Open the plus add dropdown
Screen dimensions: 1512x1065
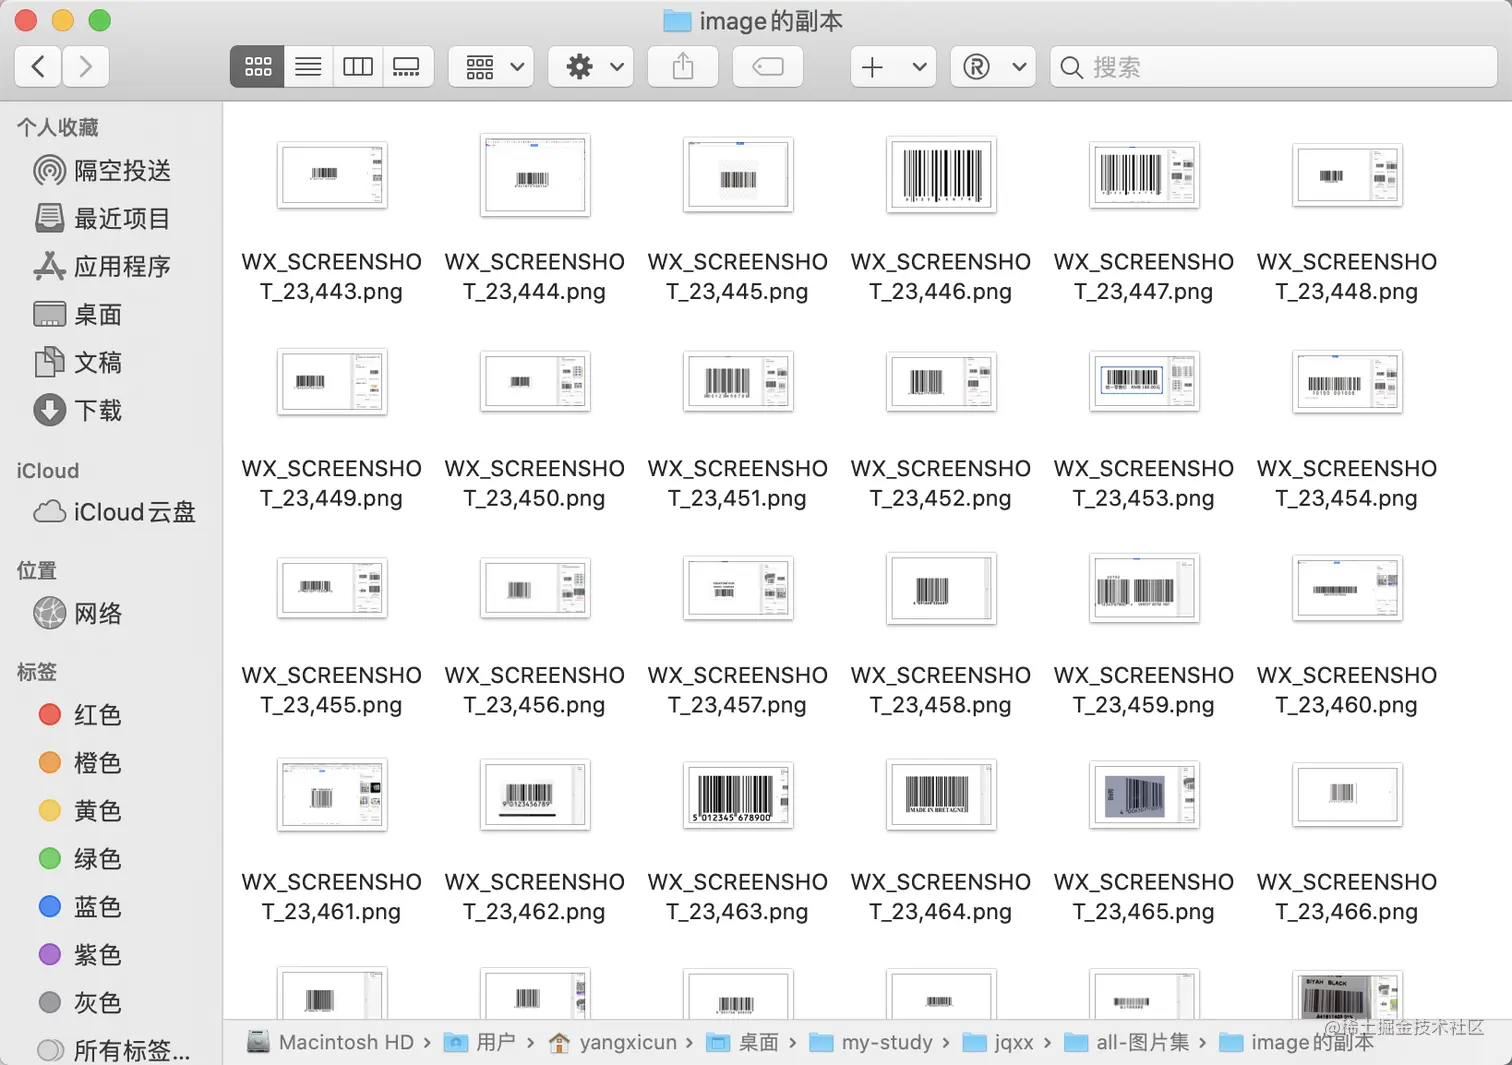tap(893, 67)
